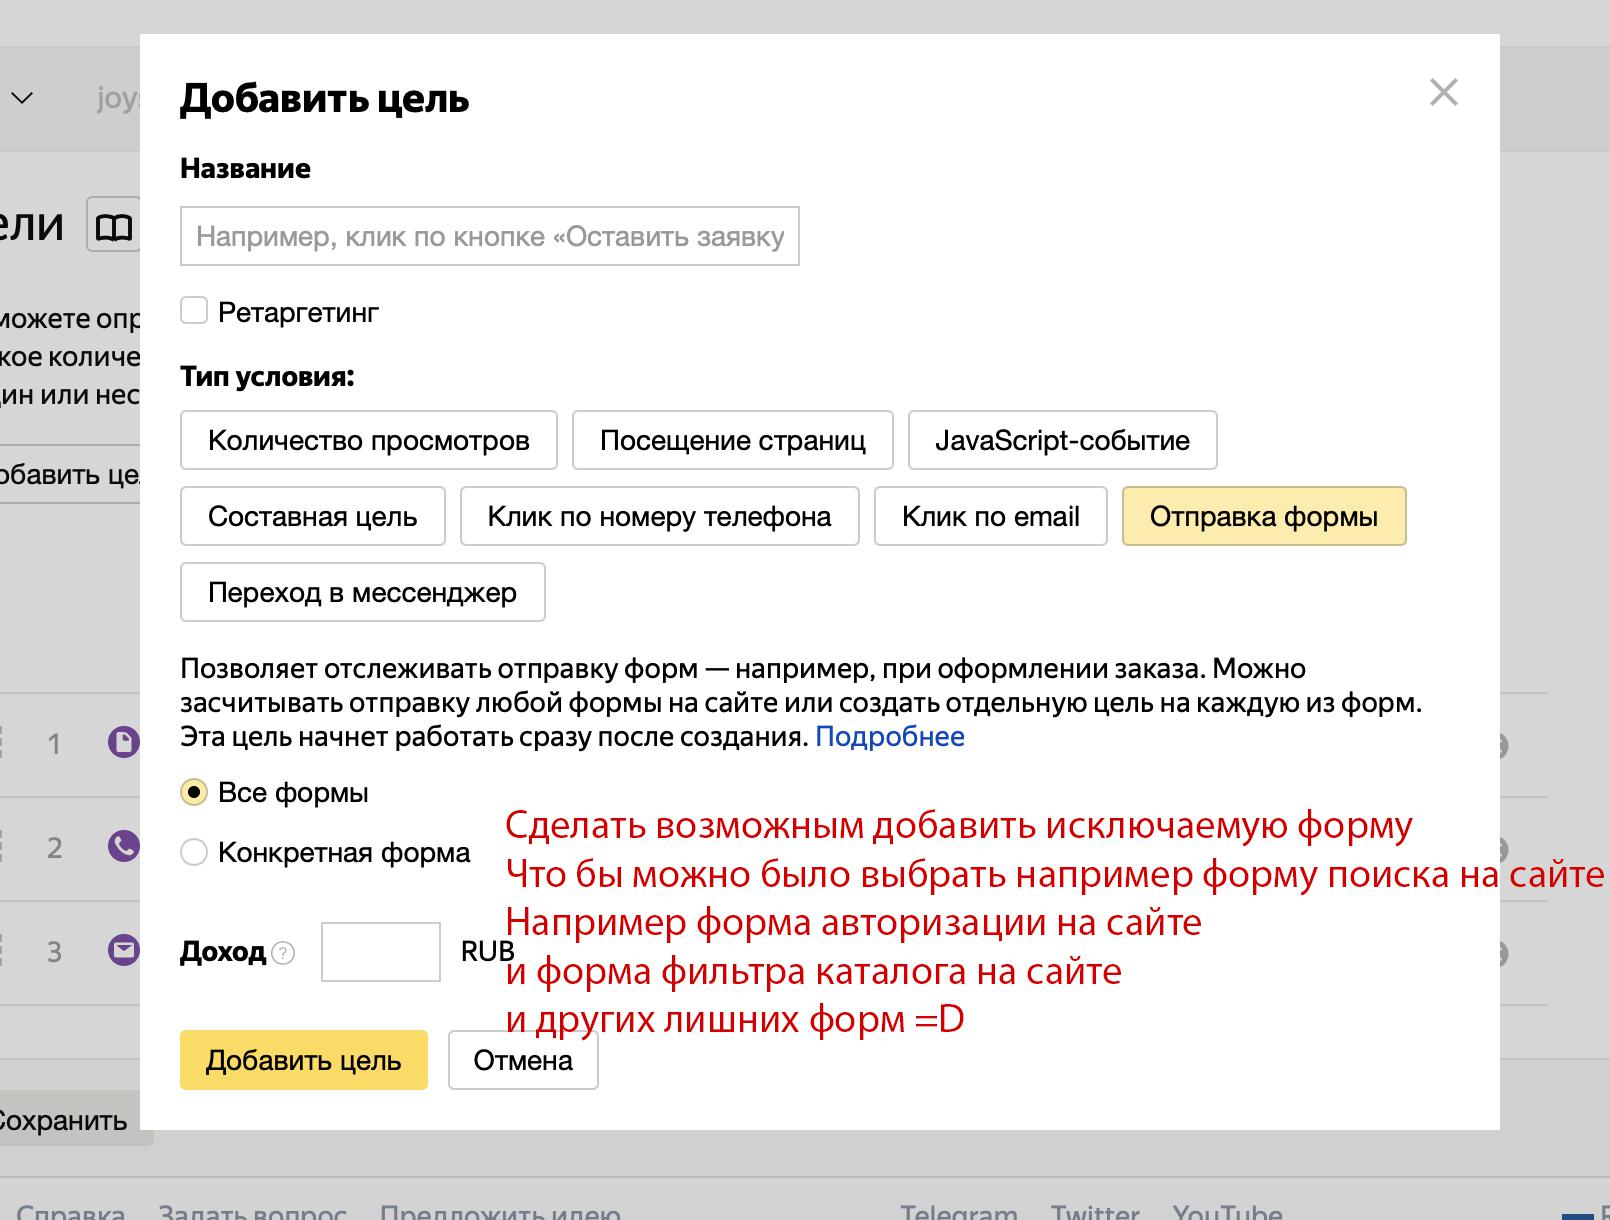Select Клик по email condition type
1610x1220 pixels.
click(990, 516)
